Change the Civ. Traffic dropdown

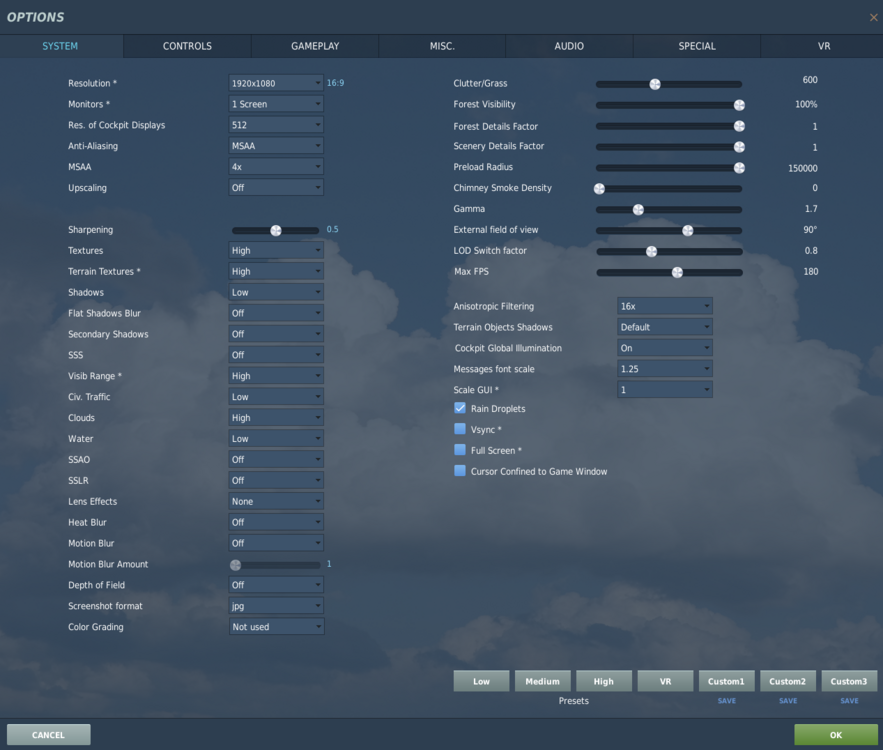(x=276, y=396)
